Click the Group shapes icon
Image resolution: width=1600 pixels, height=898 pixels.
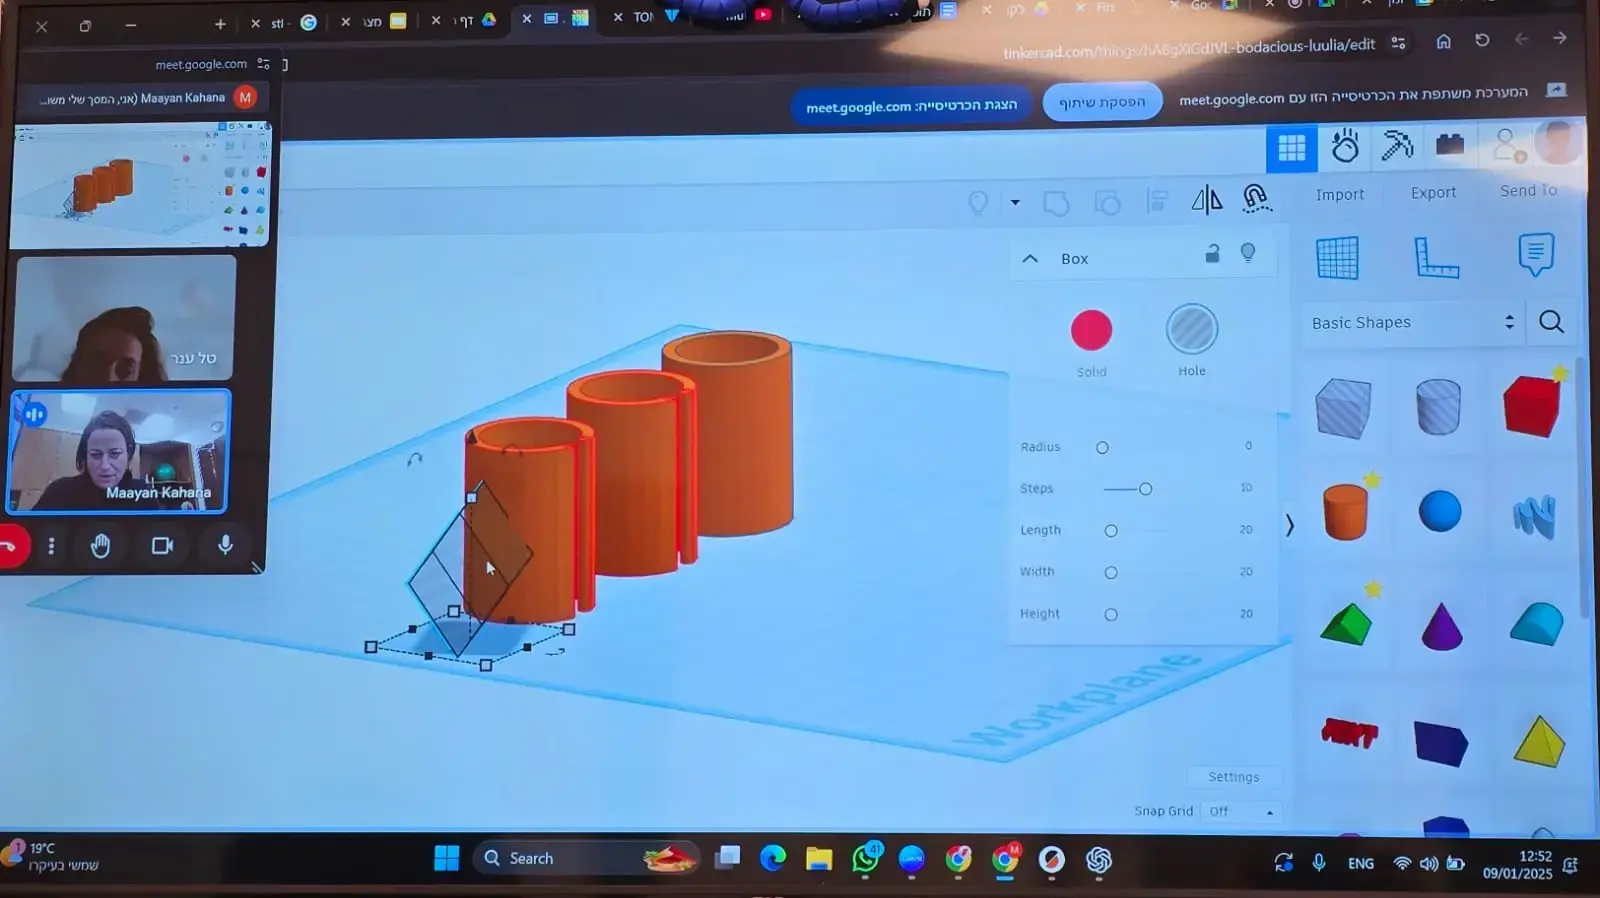[x=1056, y=203]
